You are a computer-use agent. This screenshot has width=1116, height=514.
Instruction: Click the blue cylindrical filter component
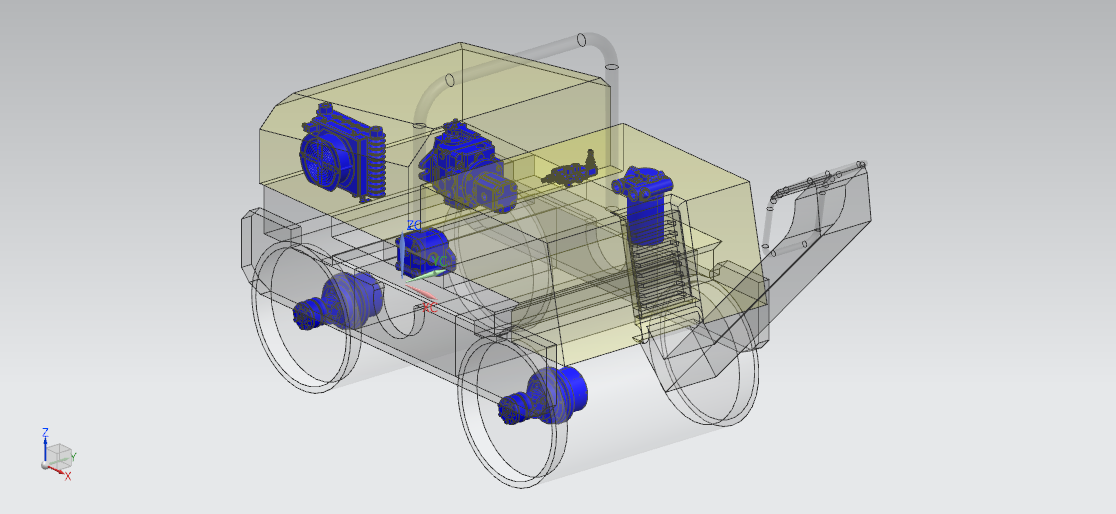(644, 205)
